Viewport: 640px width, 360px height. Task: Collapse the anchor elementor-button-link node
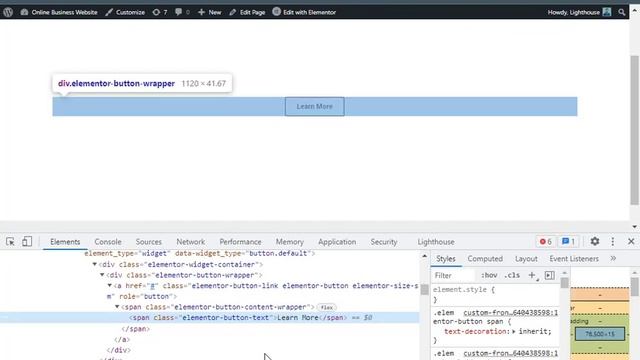[110, 286]
